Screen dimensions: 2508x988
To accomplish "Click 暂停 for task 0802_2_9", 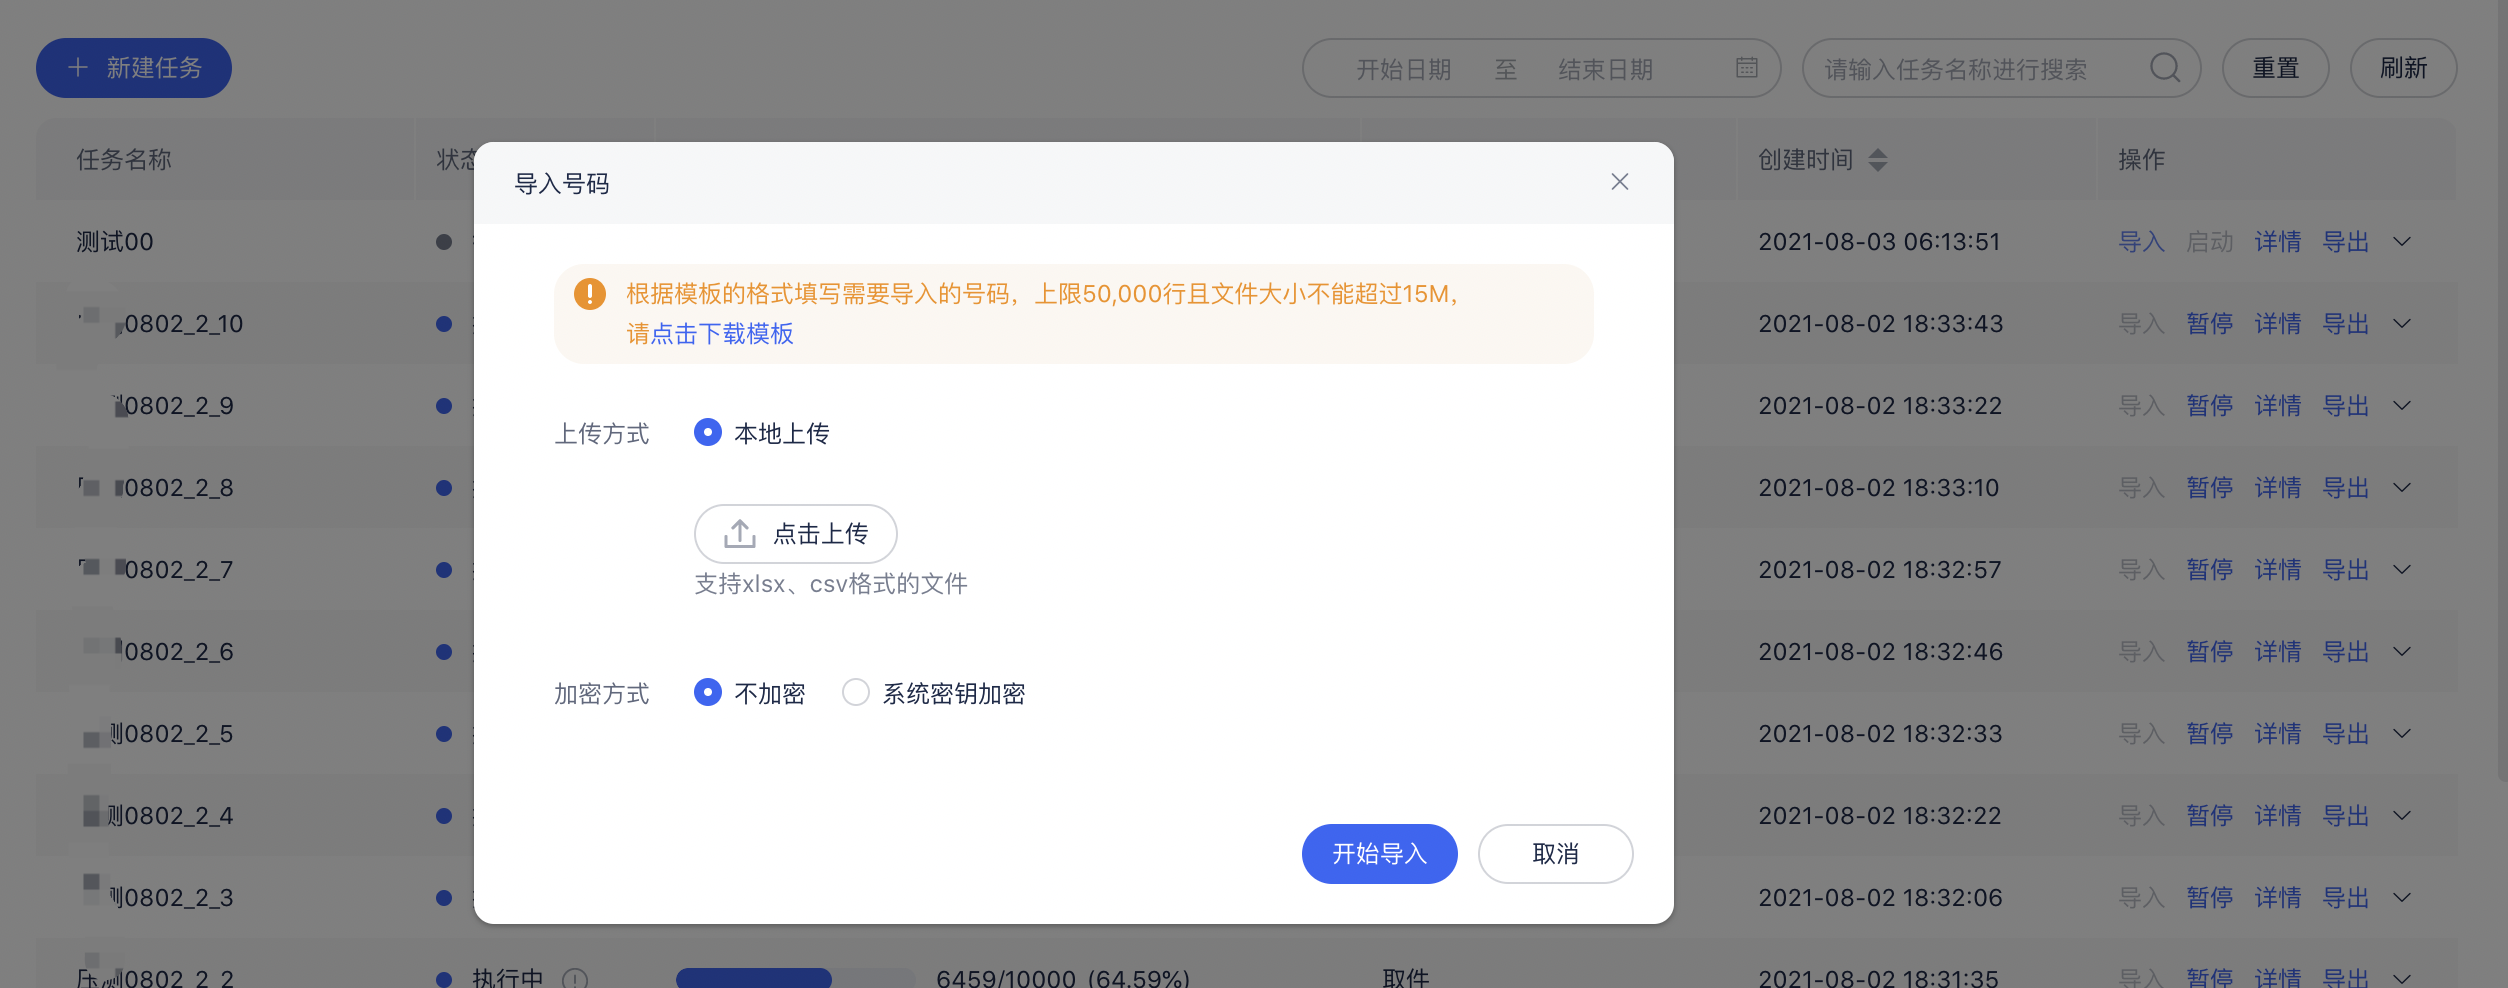I will [x=2209, y=406].
